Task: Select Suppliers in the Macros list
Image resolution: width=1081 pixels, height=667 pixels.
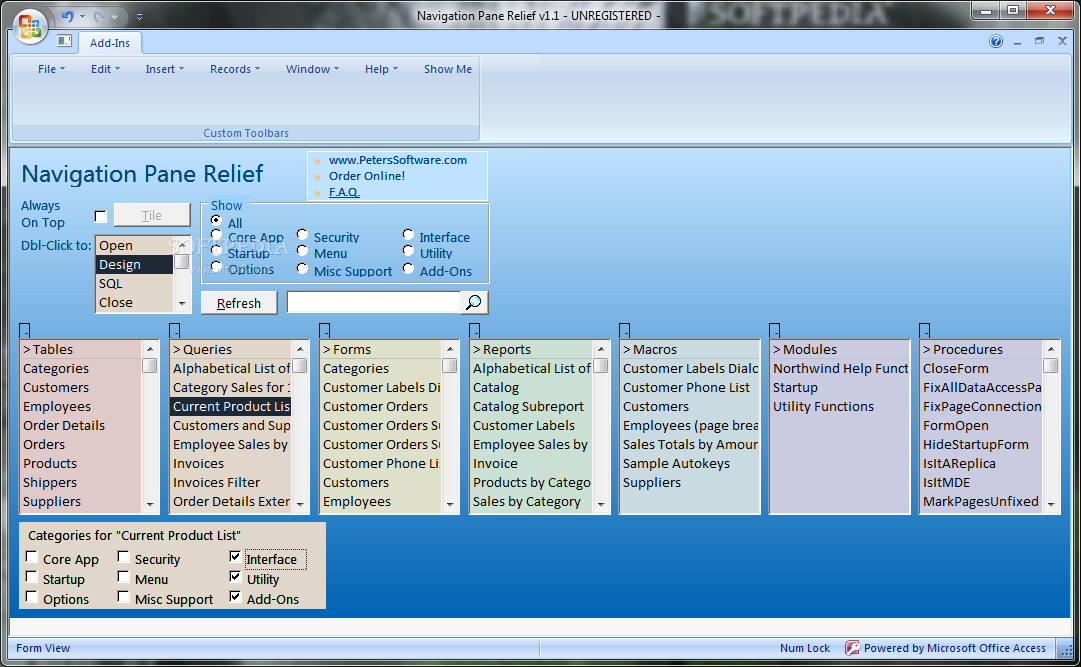Action: pyautogui.click(x=689, y=482)
